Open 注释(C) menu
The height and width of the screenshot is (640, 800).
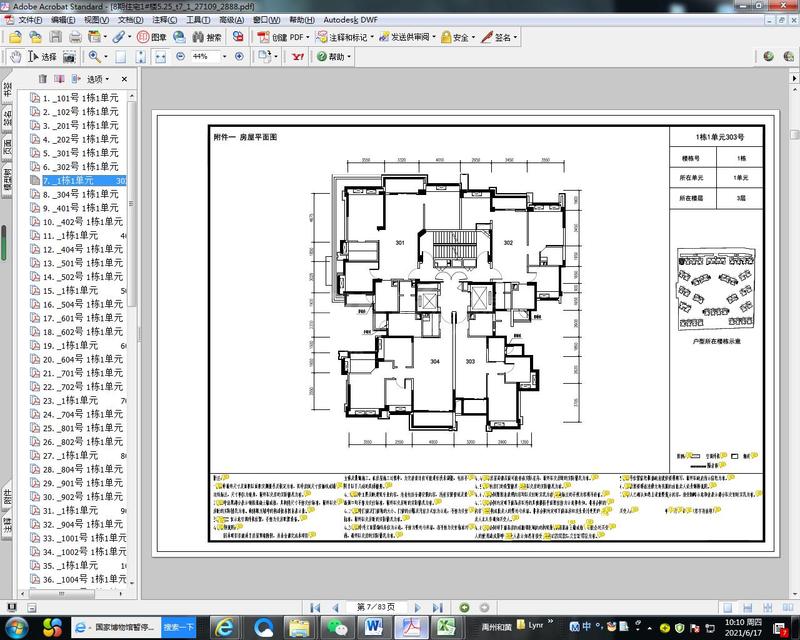pyautogui.click(x=164, y=20)
